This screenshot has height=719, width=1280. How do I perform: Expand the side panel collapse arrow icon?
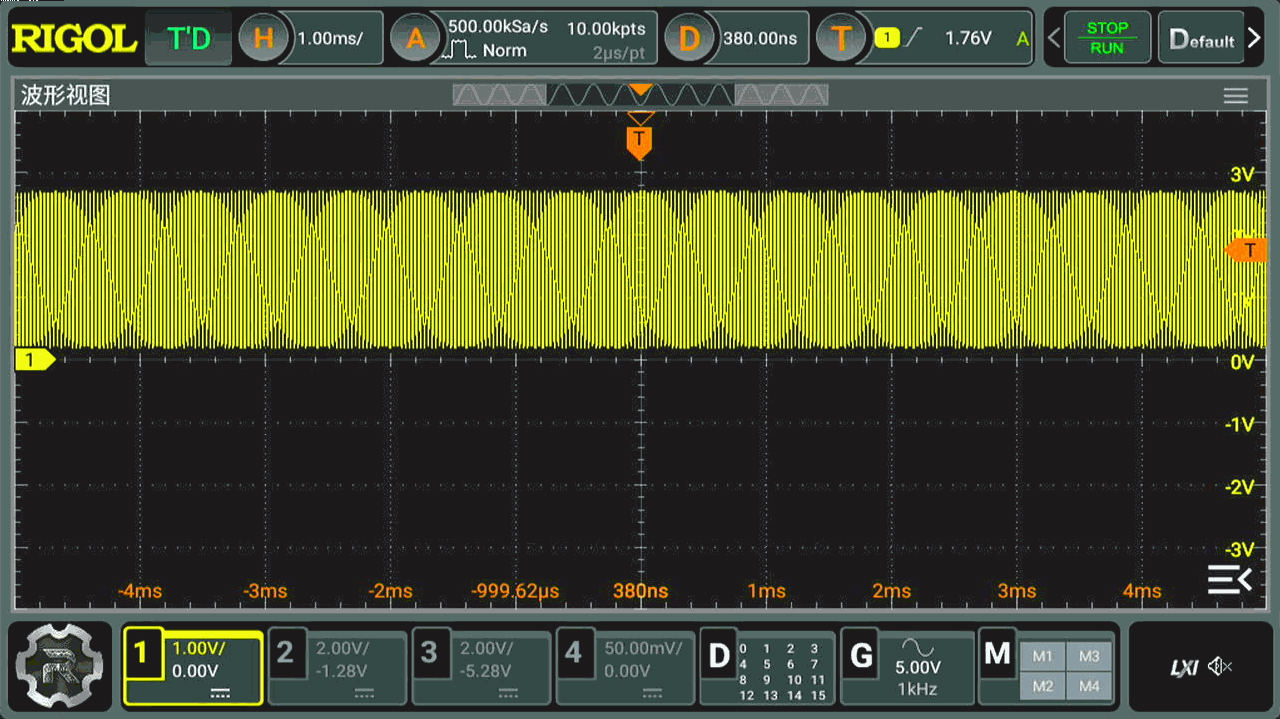1229,580
